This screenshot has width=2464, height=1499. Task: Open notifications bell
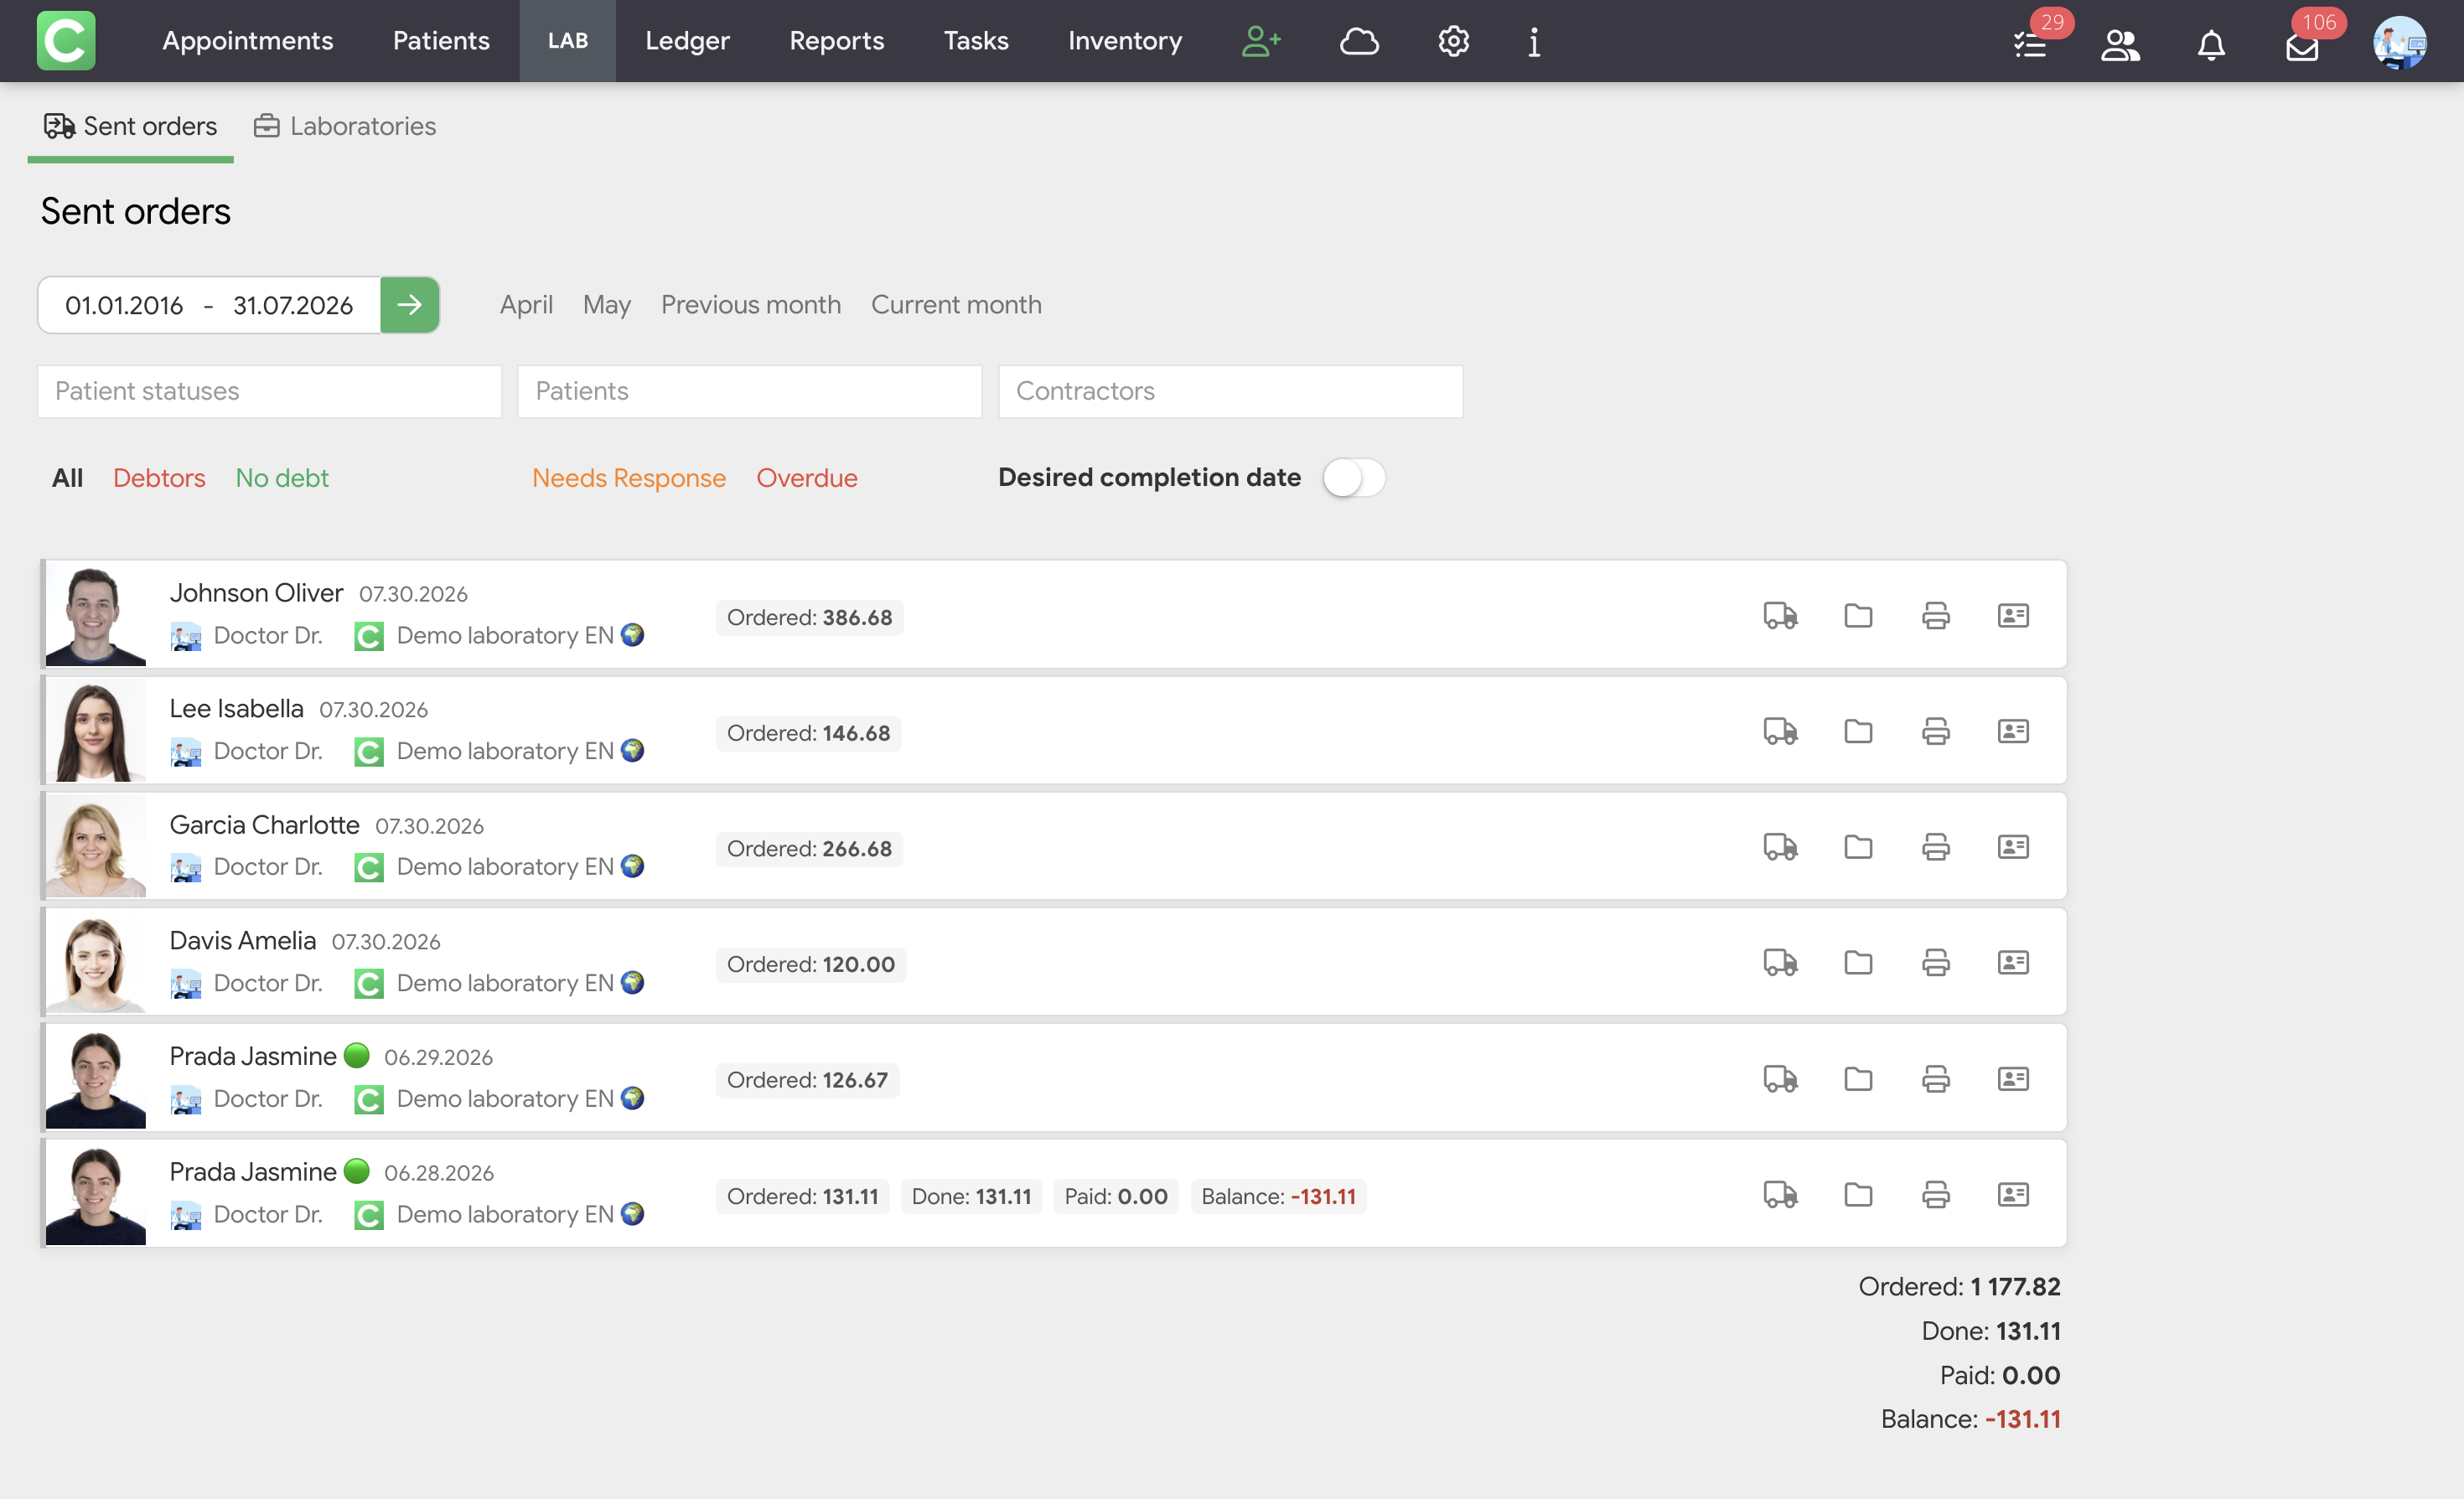coord(2211,45)
